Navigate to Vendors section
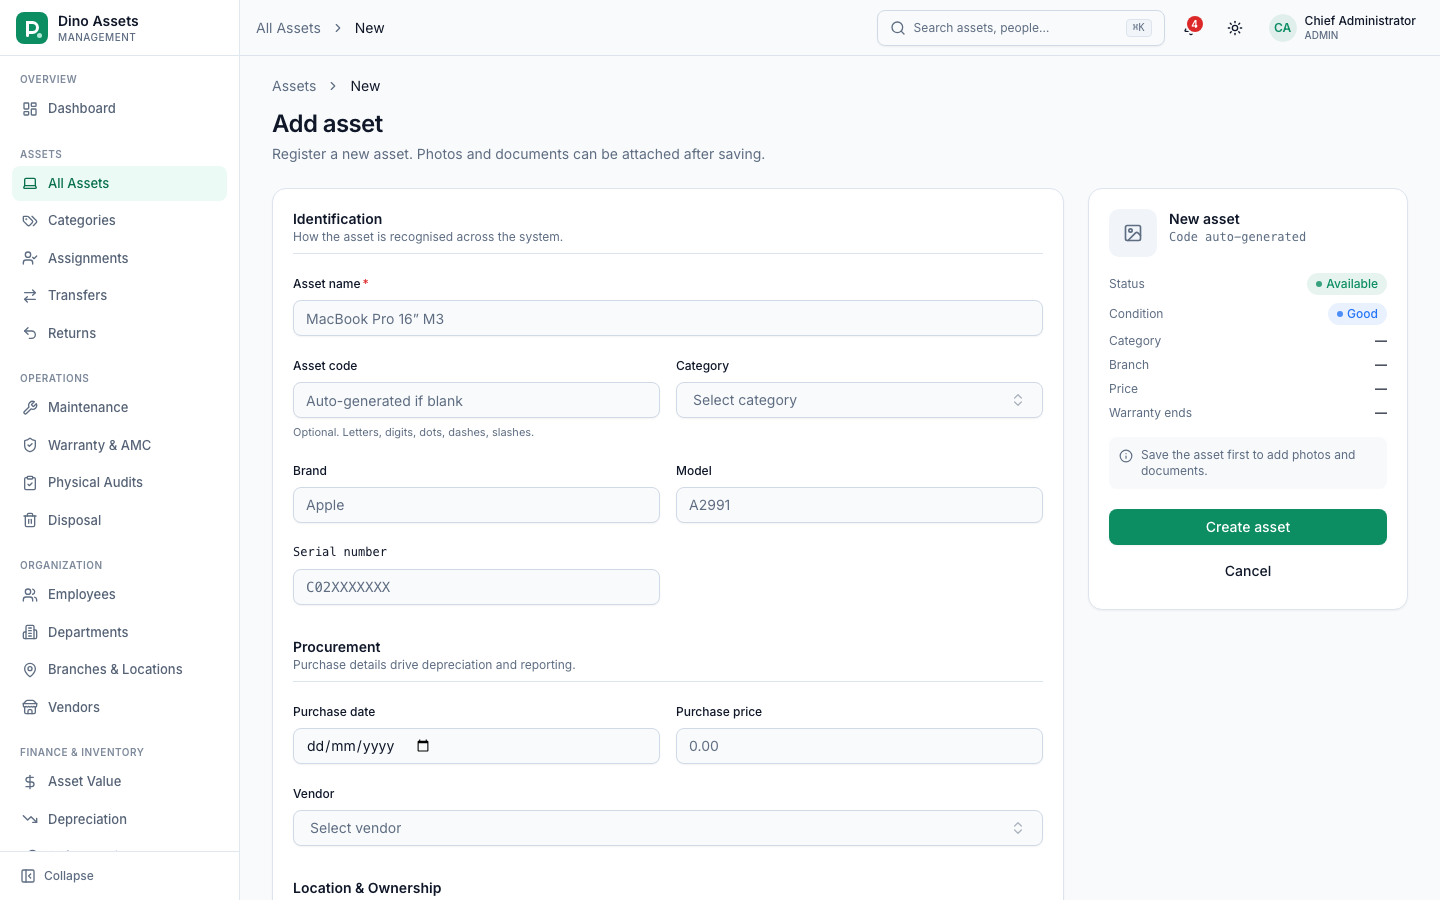 click(120, 707)
